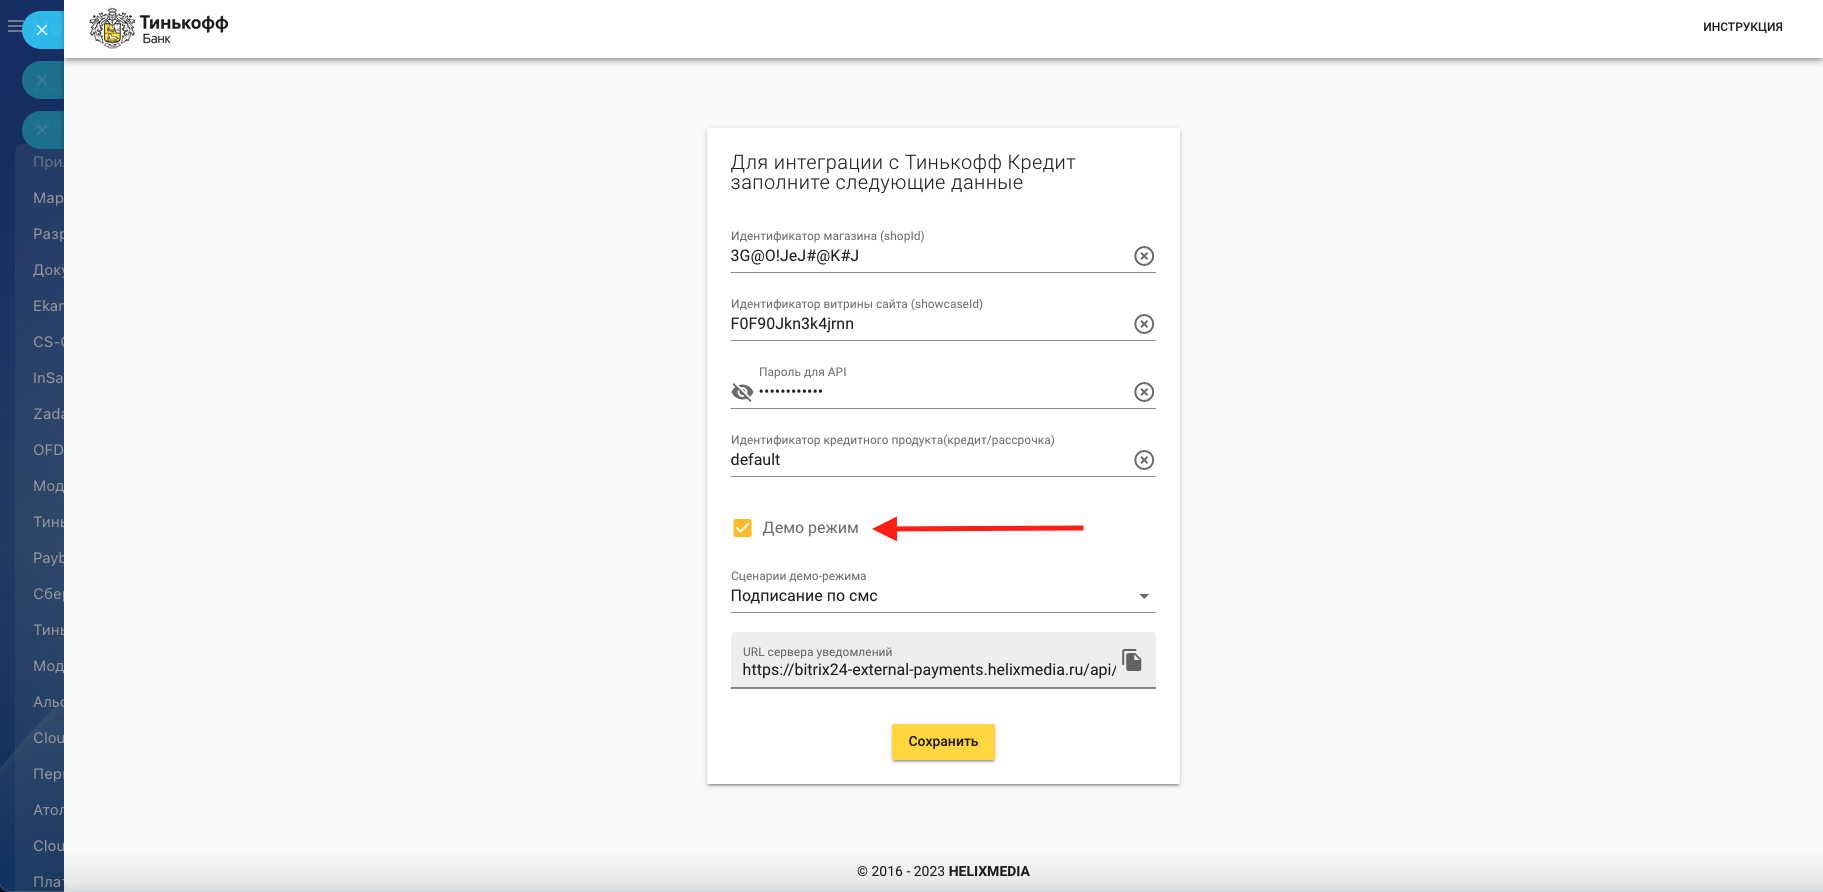Viewport: 1823px width, 892px height.
Task: Toggle API password visibility eye icon
Action: point(742,392)
